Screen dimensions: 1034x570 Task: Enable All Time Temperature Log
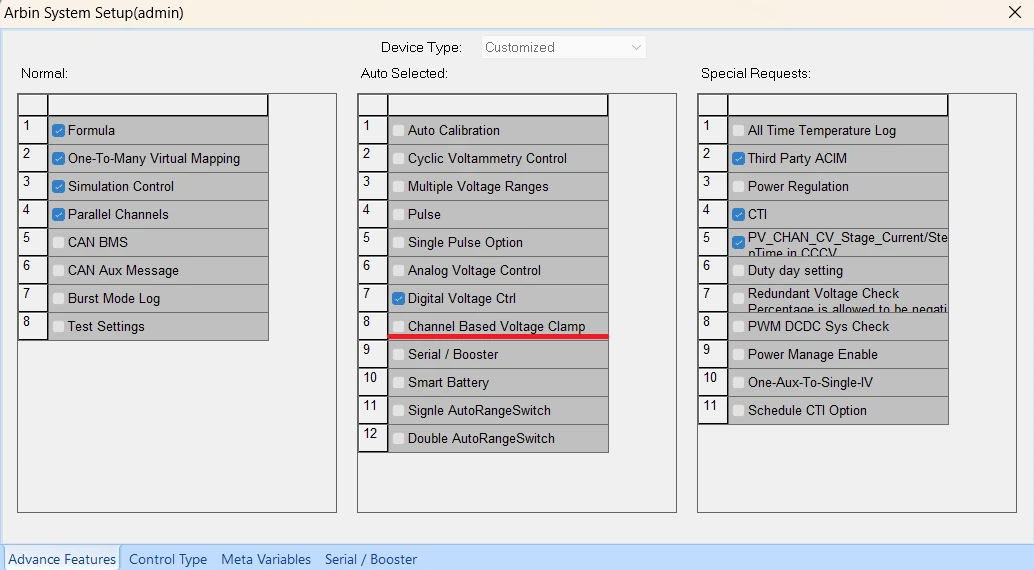click(739, 131)
